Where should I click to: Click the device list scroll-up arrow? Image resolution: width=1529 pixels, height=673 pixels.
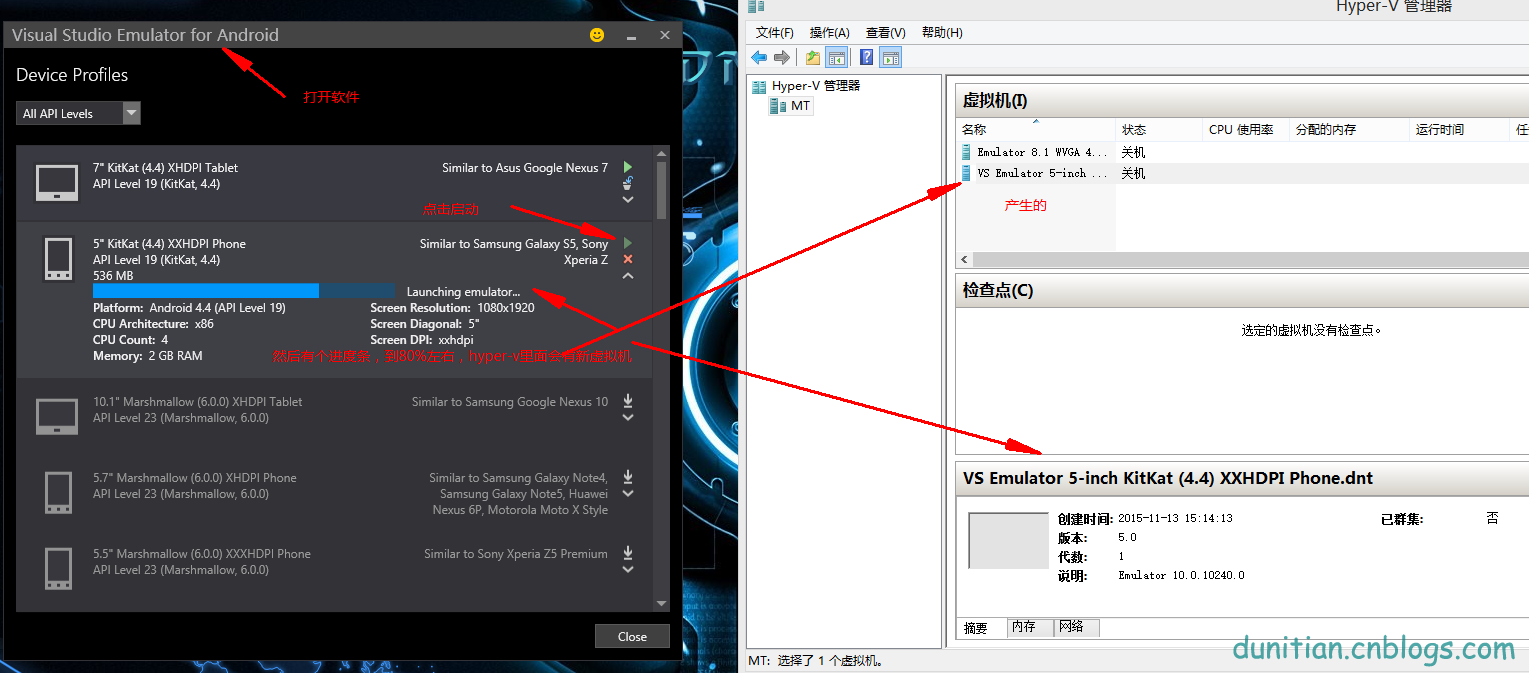pyautogui.click(x=661, y=153)
